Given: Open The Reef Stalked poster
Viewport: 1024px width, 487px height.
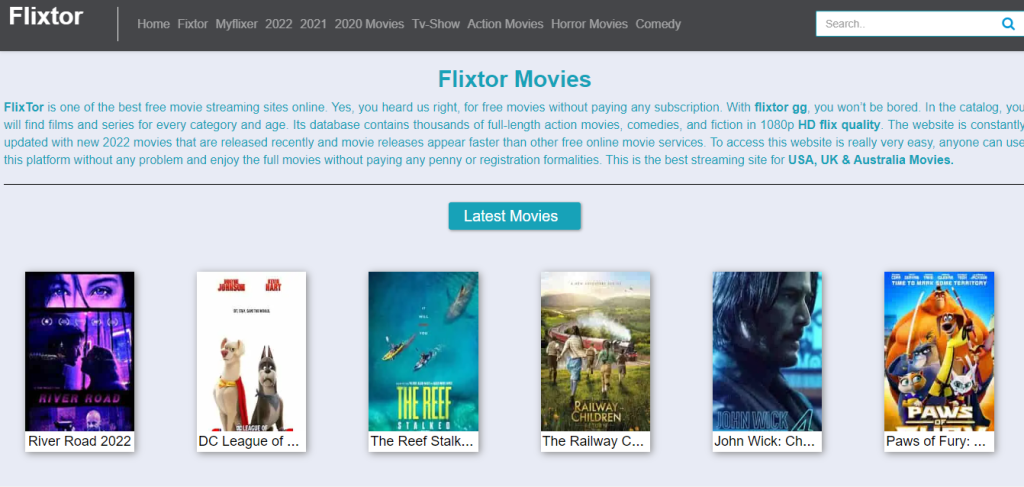Looking at the screenshot, I should [423, 351].
